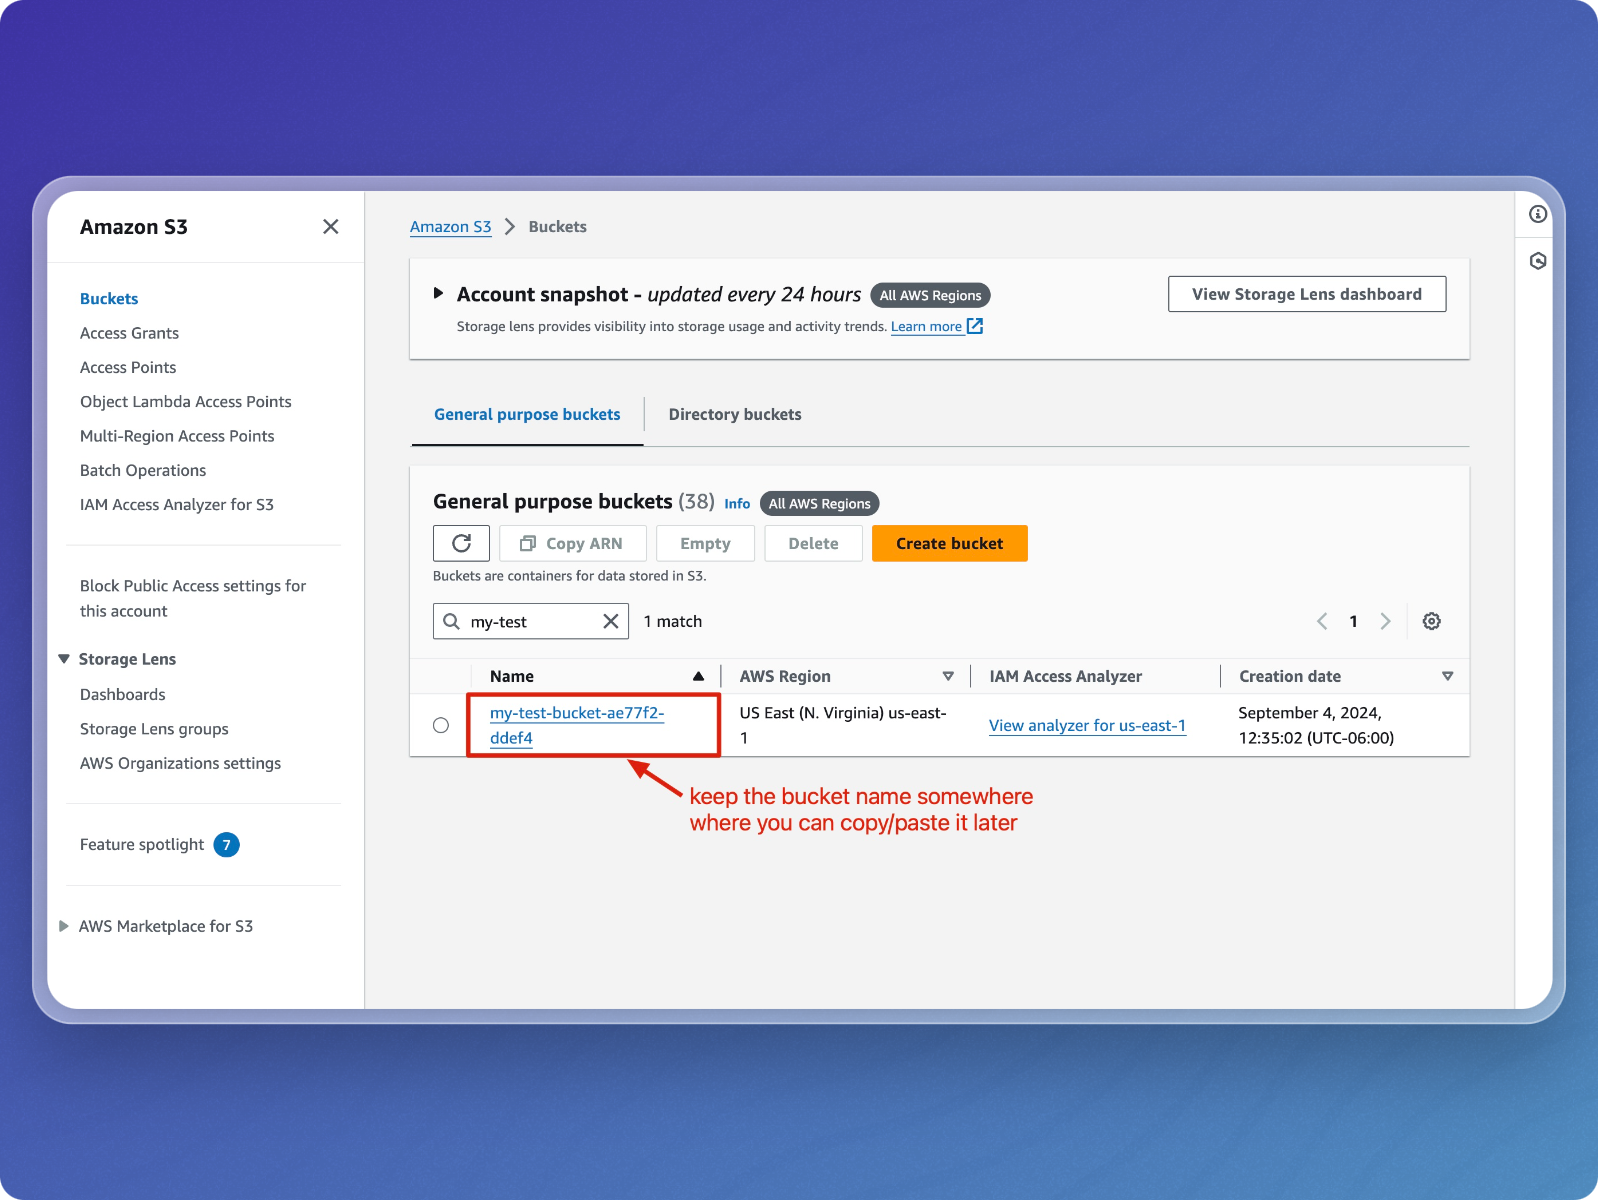Image resolution: width=1598 pixels, height=1200 pixels.
Task: Open Storage Lens groups
Action: click(154, 729)
